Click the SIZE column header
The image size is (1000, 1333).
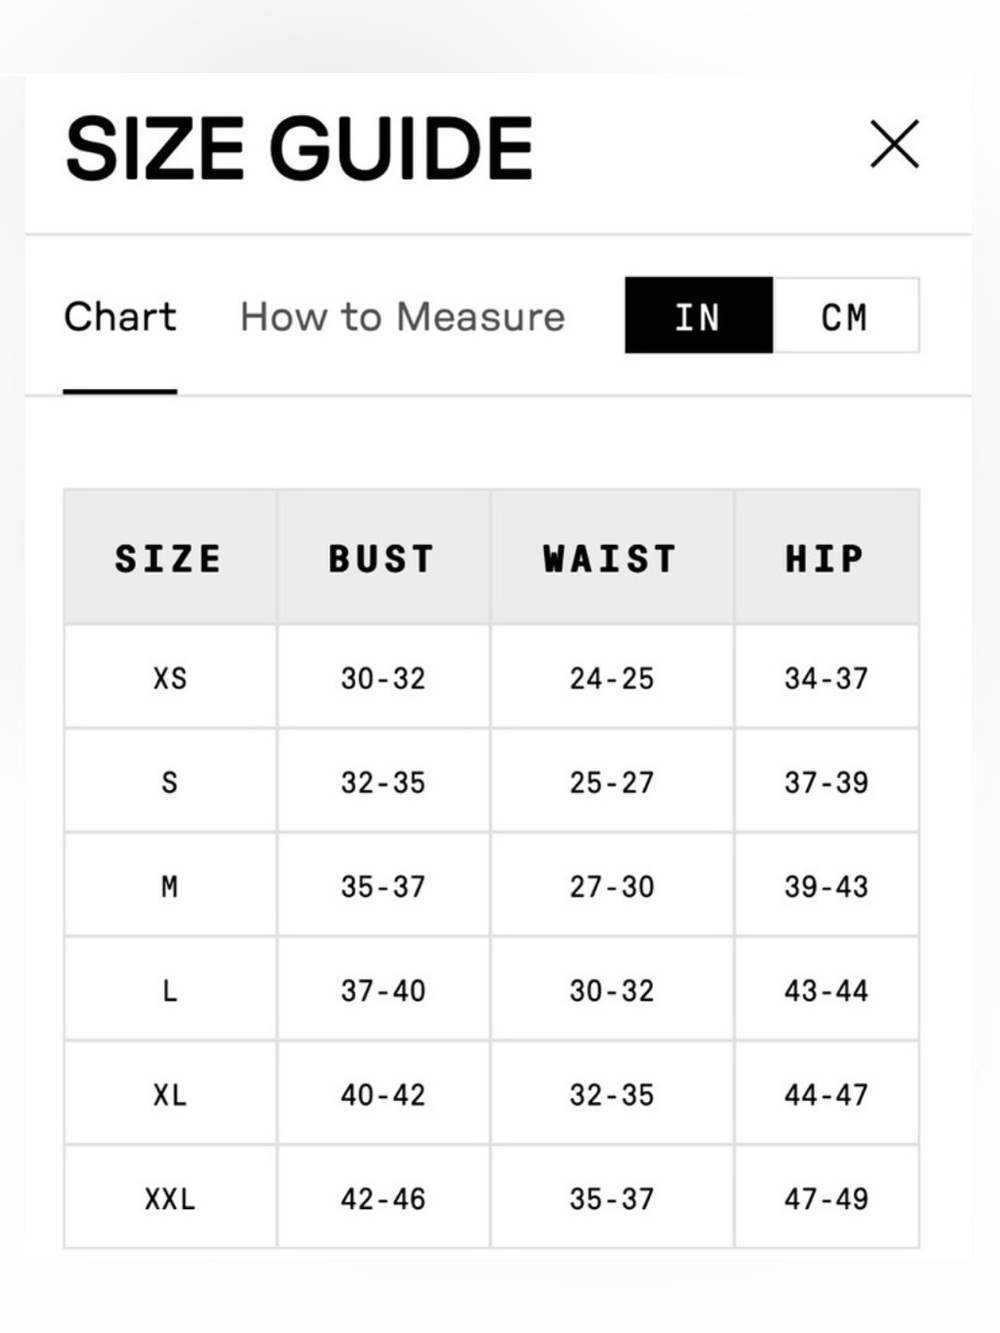(170, 558)
